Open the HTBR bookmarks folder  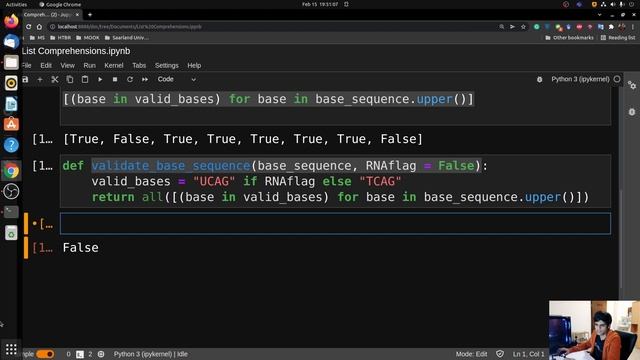coord(60,38)
